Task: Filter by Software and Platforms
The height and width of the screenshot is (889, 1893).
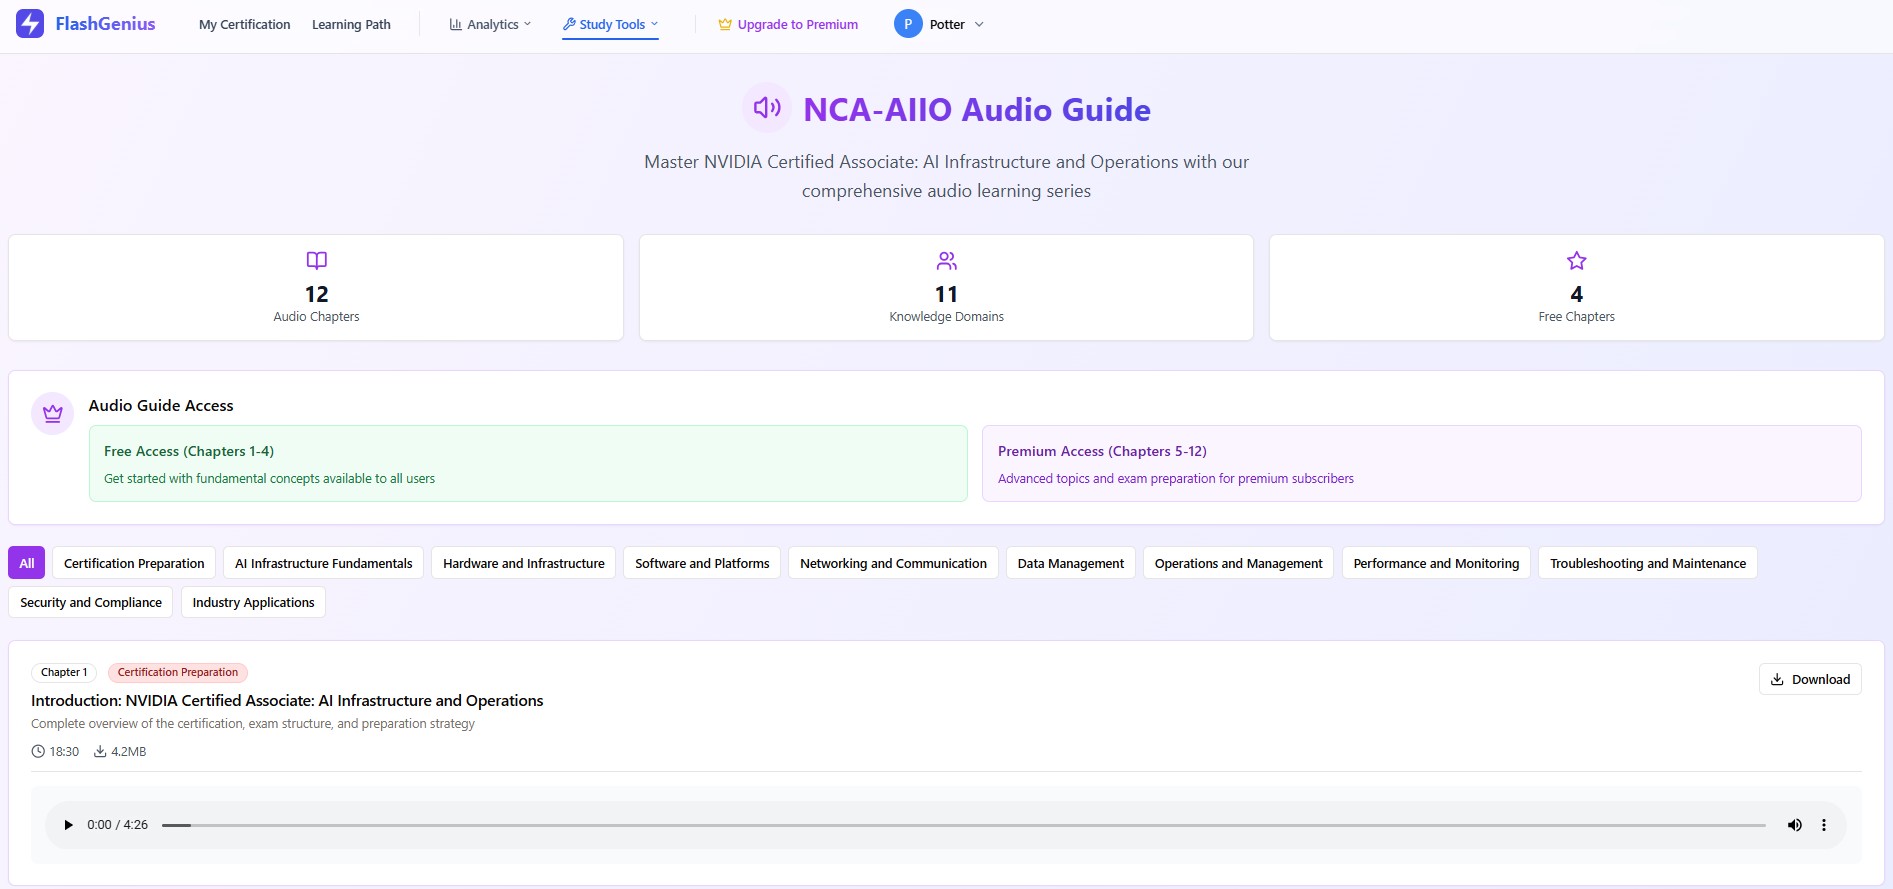Action: [702, 563]
